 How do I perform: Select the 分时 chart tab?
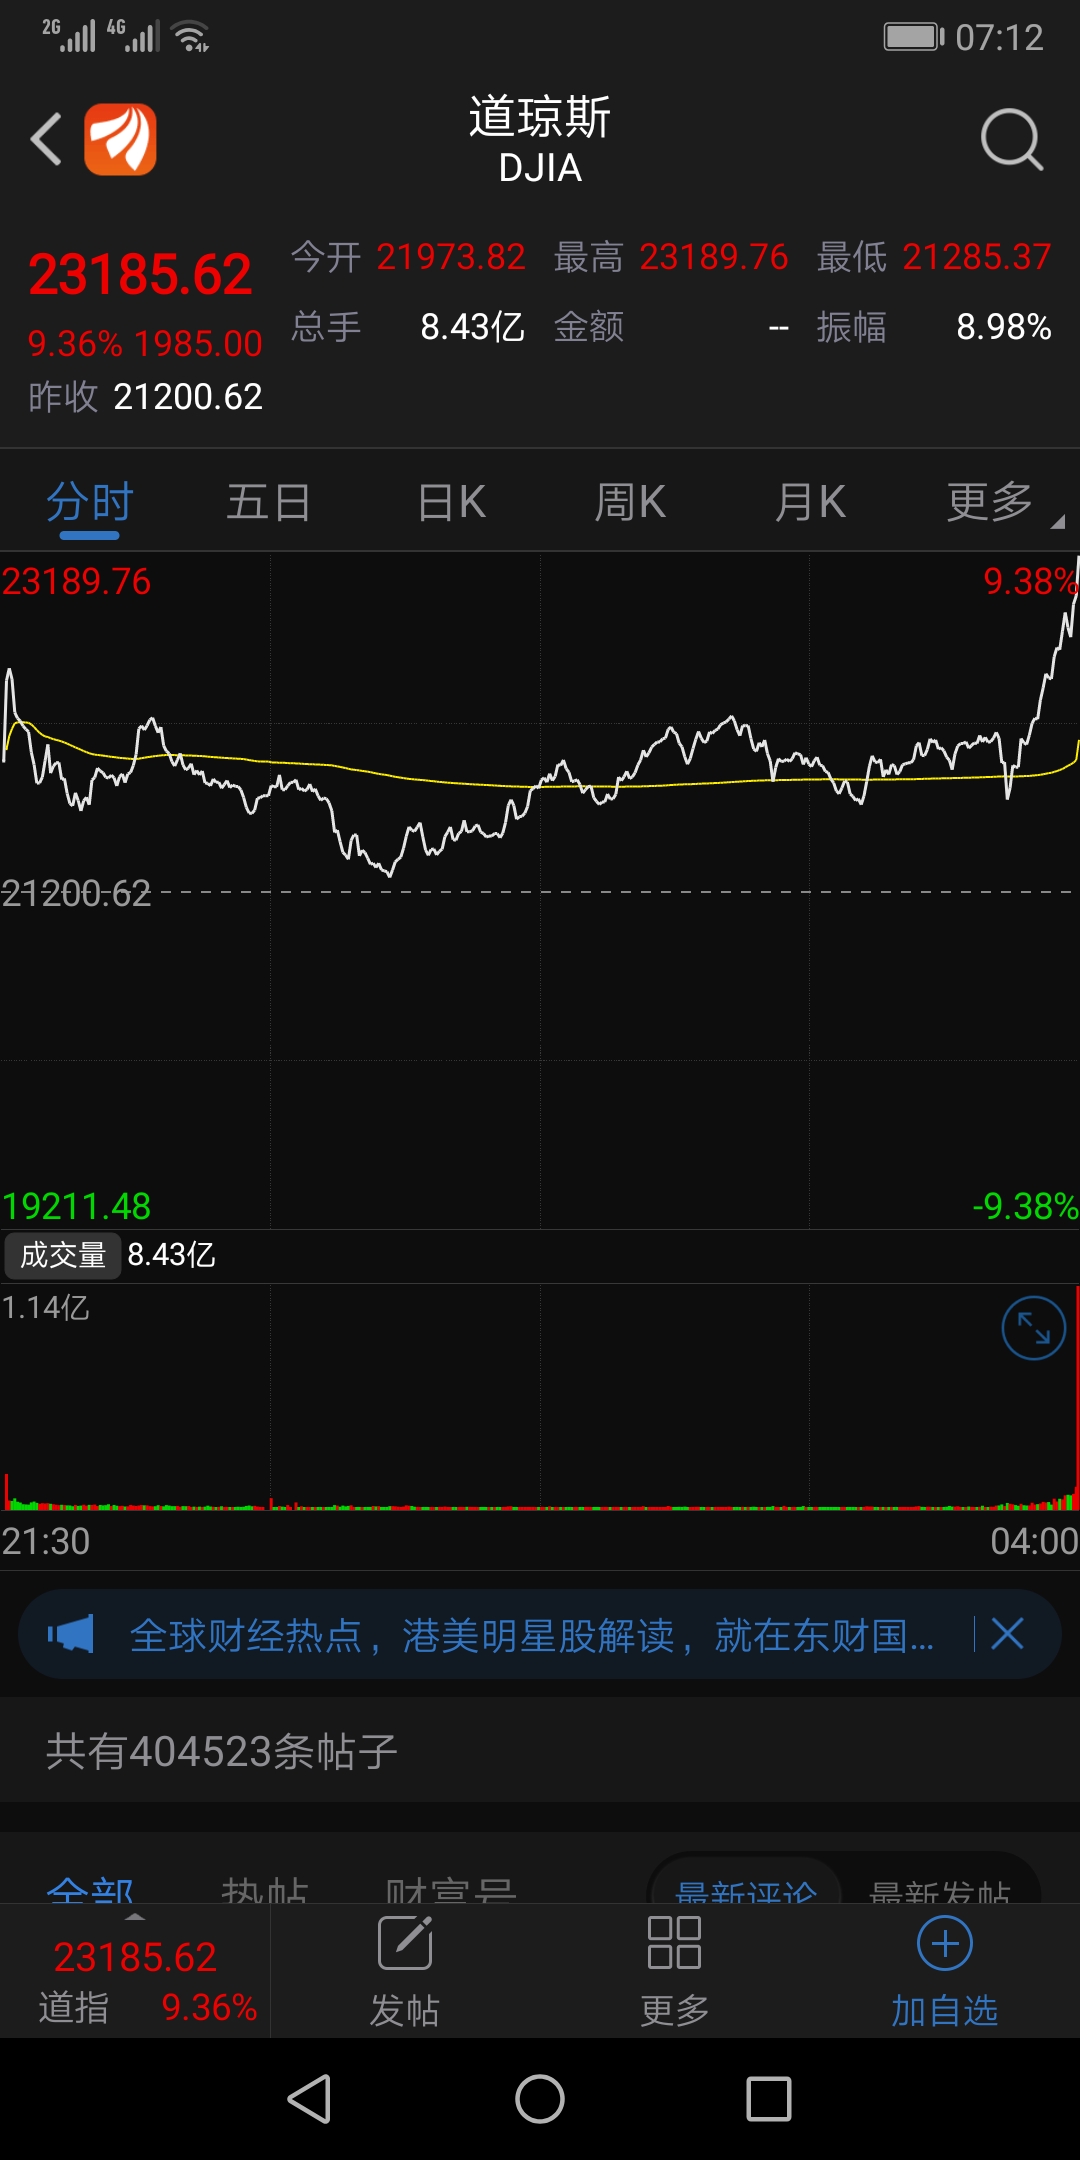90,502
